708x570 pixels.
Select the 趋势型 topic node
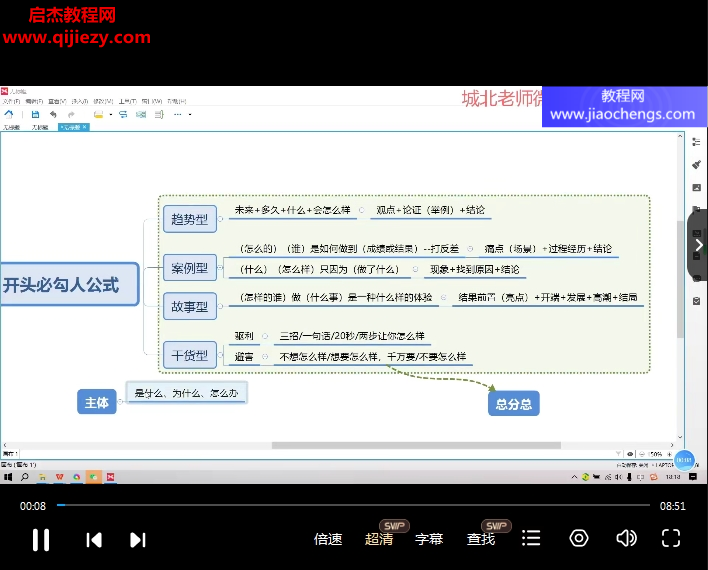click(190, 220)
